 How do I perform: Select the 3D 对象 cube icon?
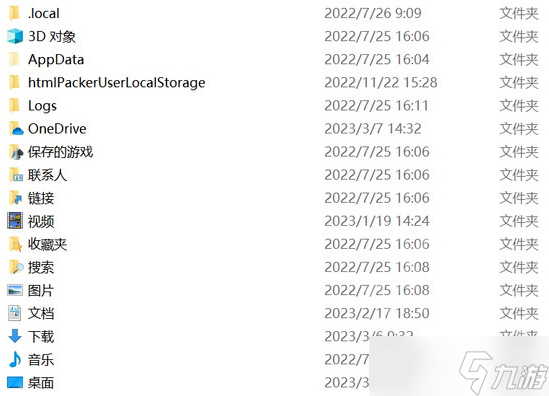(x=15, y=36)
